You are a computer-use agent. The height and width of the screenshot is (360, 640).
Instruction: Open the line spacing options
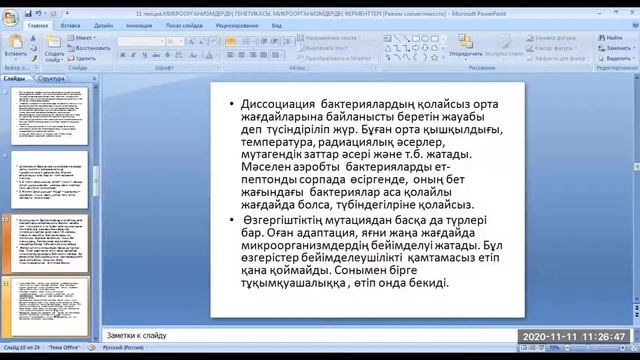click(x=287, y=42)
